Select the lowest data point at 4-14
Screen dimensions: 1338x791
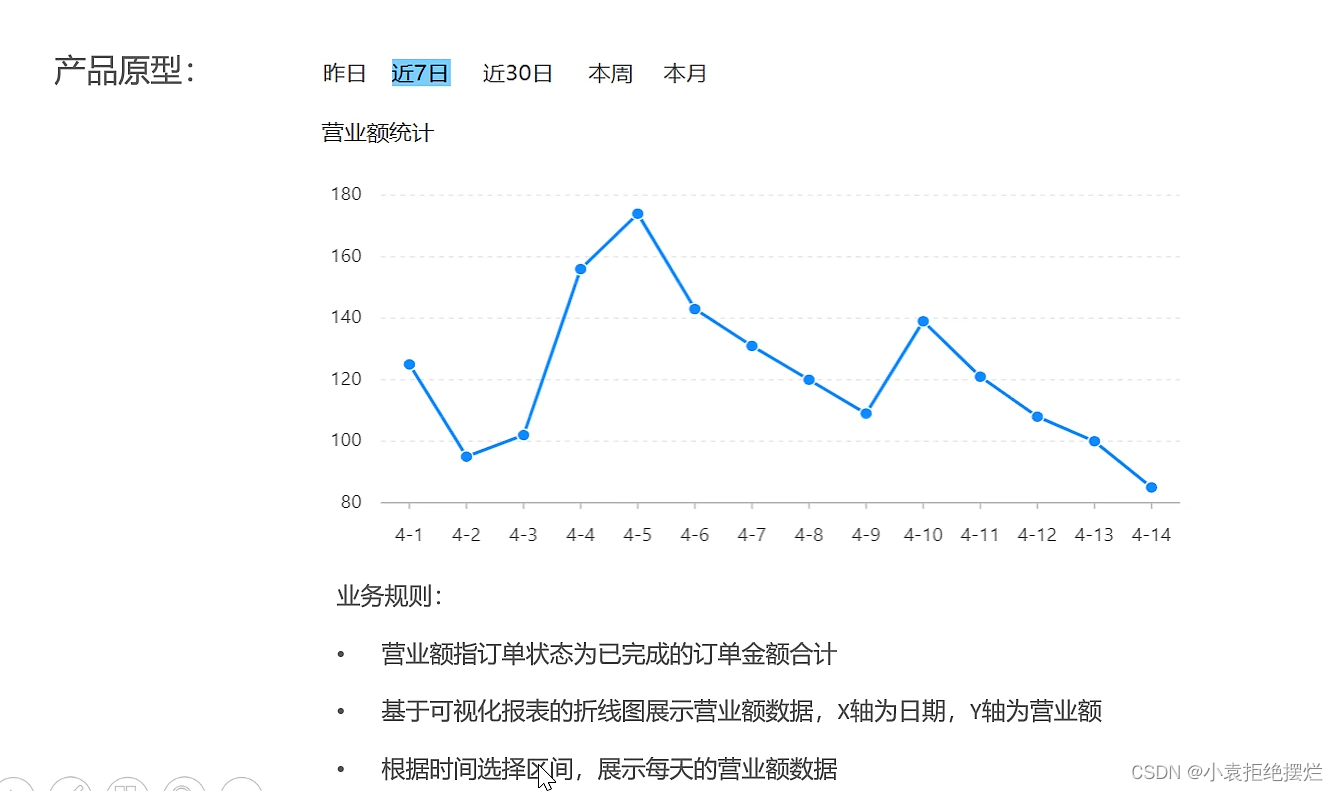(1151, 485)
